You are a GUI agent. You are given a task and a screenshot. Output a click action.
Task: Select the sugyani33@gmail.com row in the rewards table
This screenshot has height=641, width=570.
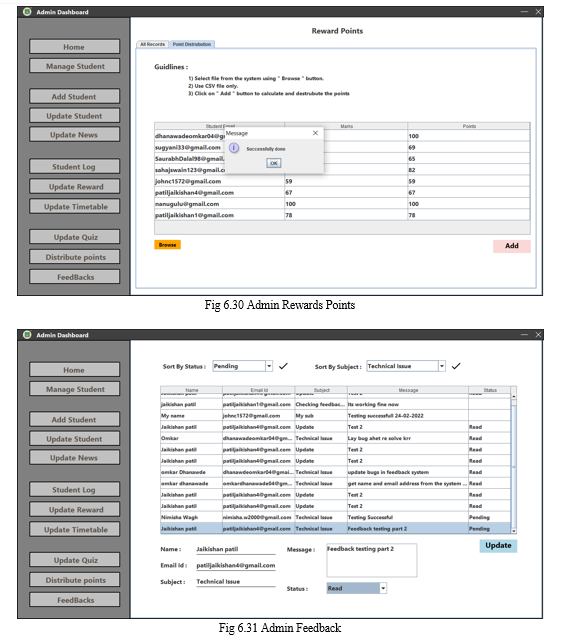[342, 147]
